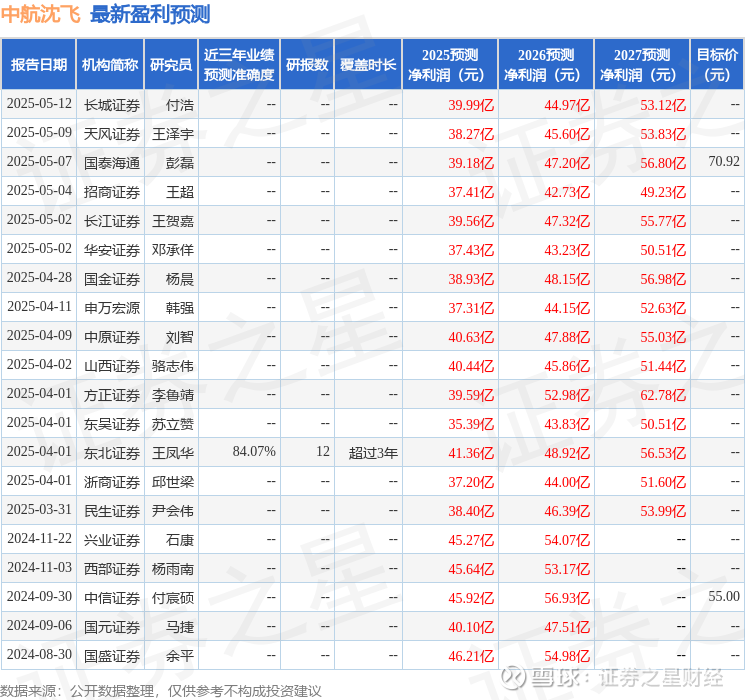The image size is (745, 700).
Task: Click research report count 12
Action: tap(323, 451)
